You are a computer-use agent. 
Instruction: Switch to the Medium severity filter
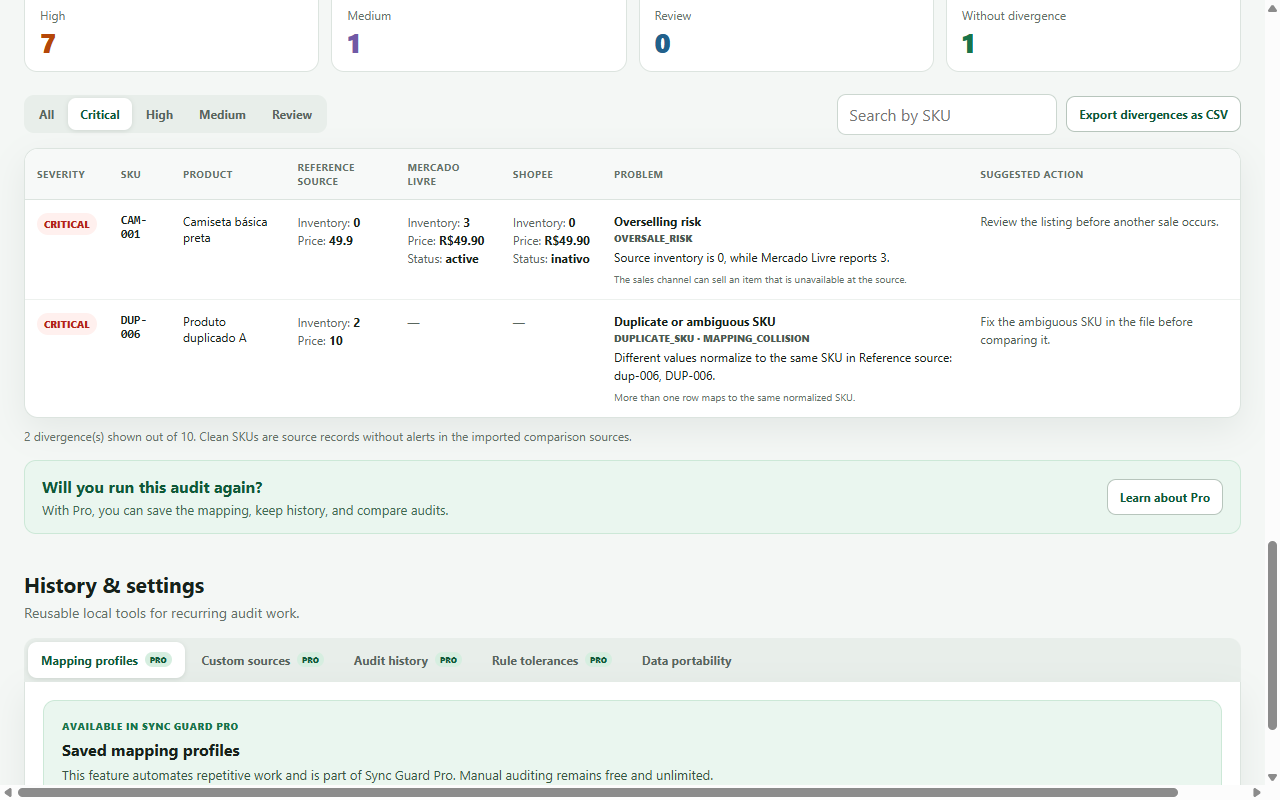tap(222, 115)
